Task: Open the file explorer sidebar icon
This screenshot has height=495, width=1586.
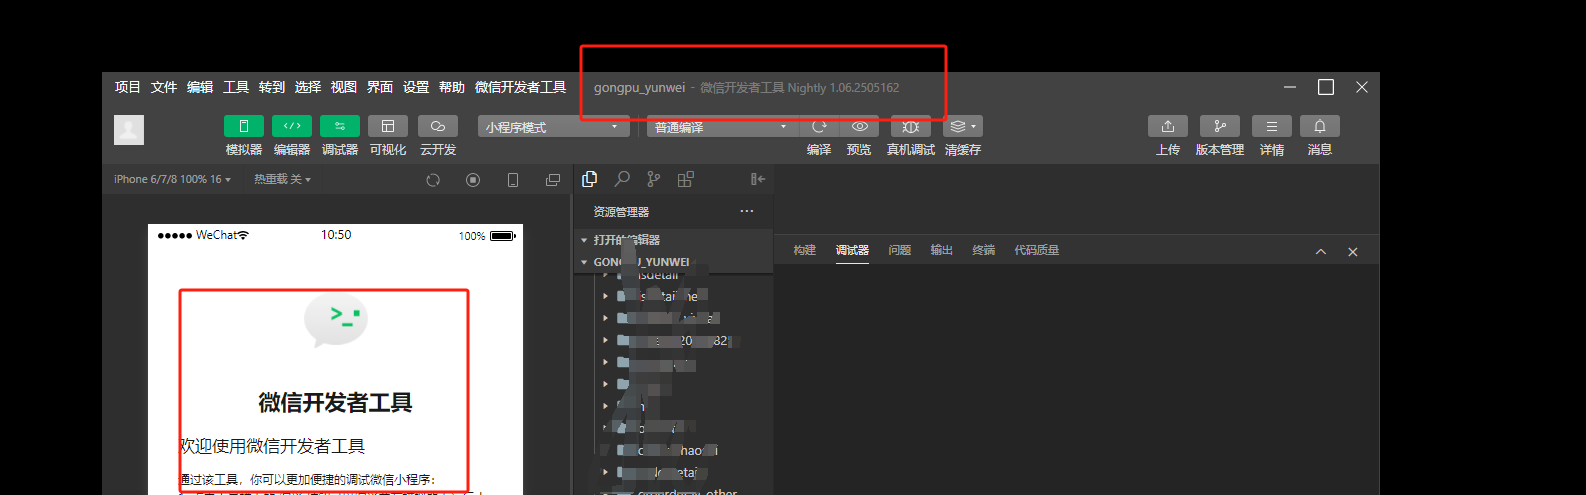Action: click(590, 179)
